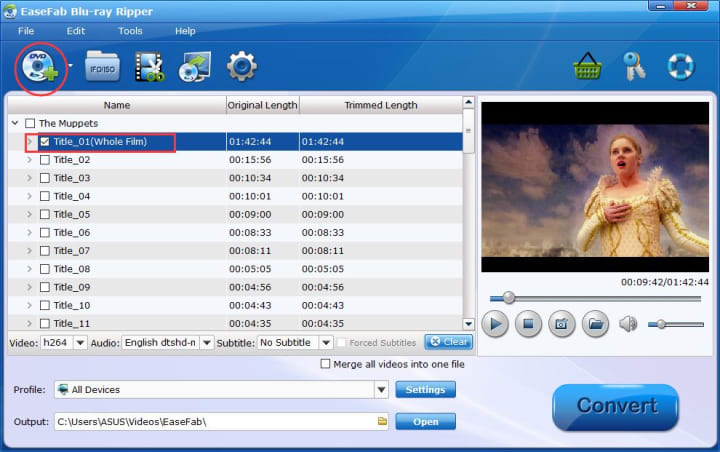Click the disc-to-computer backup icon
This screenshot has height=452, width=720.
[x=195, y=67]
